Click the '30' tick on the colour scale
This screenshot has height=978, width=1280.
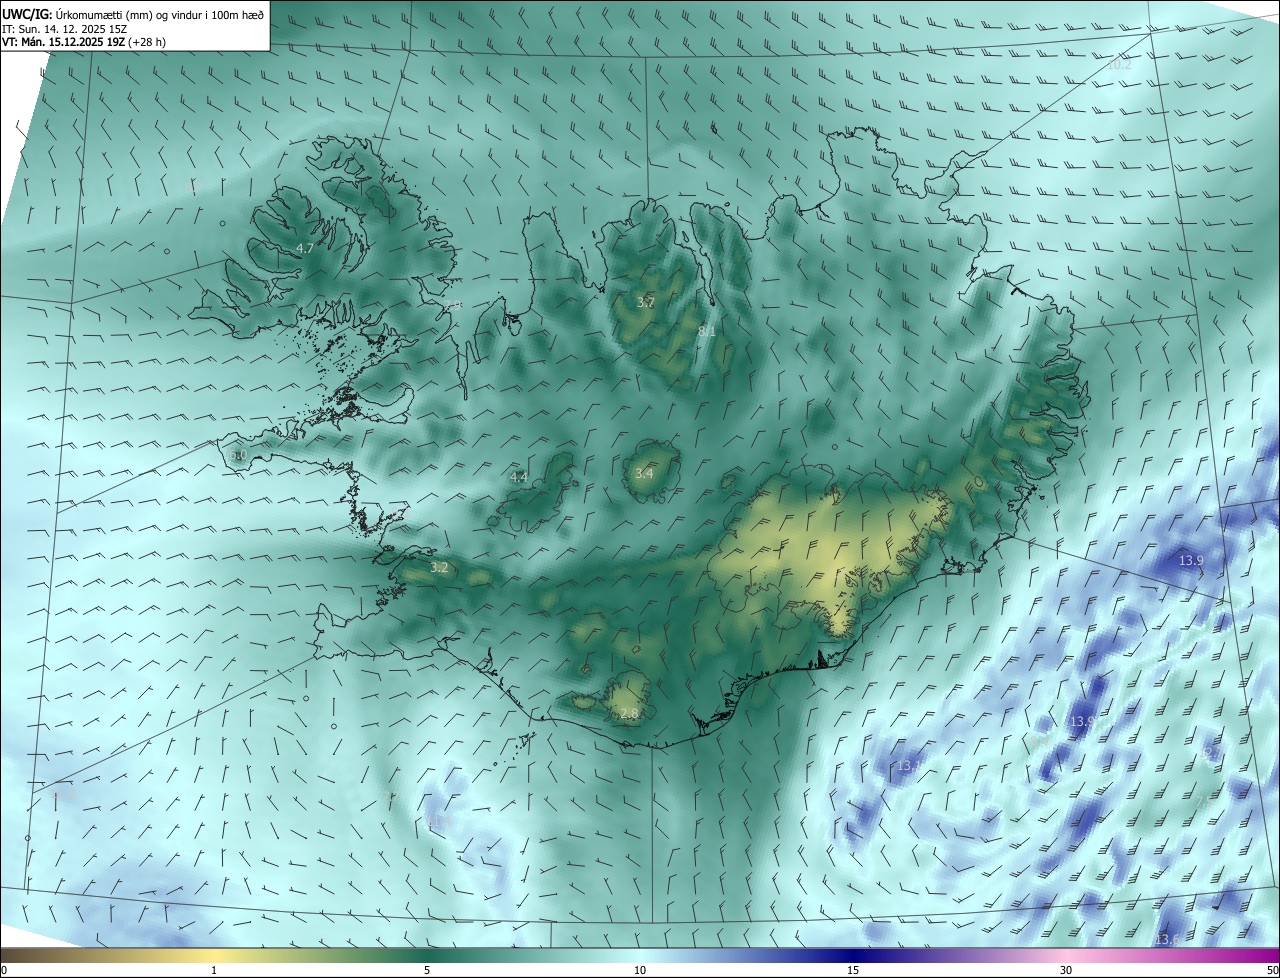(1066, 970)
